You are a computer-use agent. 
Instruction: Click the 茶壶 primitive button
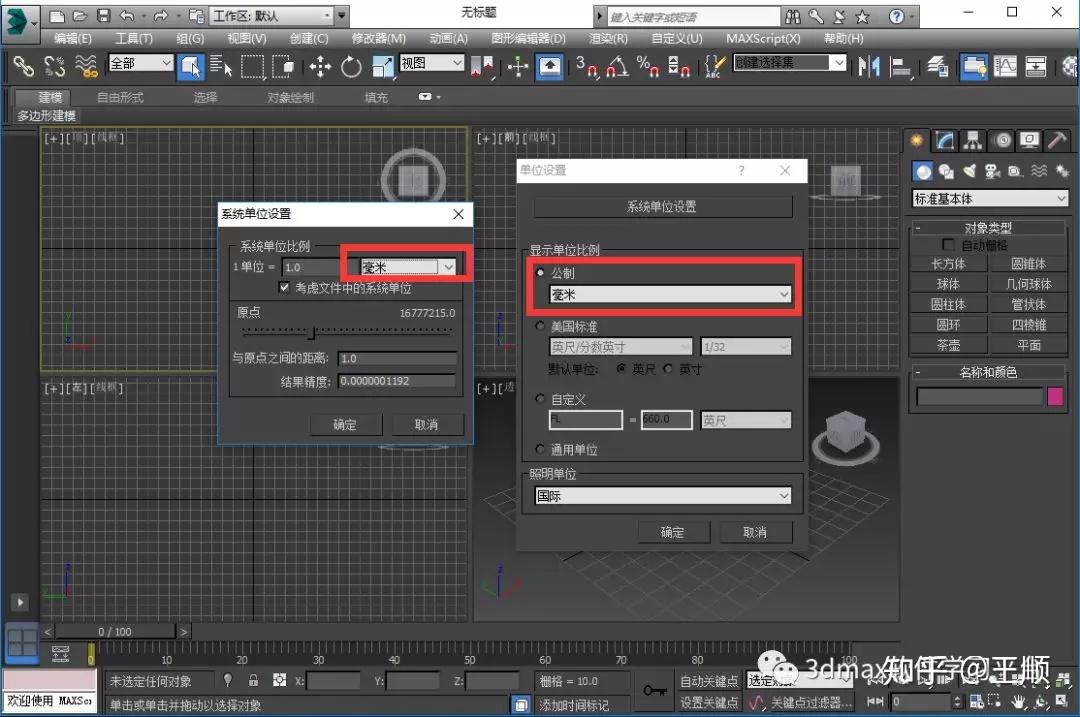pos(948,345)
